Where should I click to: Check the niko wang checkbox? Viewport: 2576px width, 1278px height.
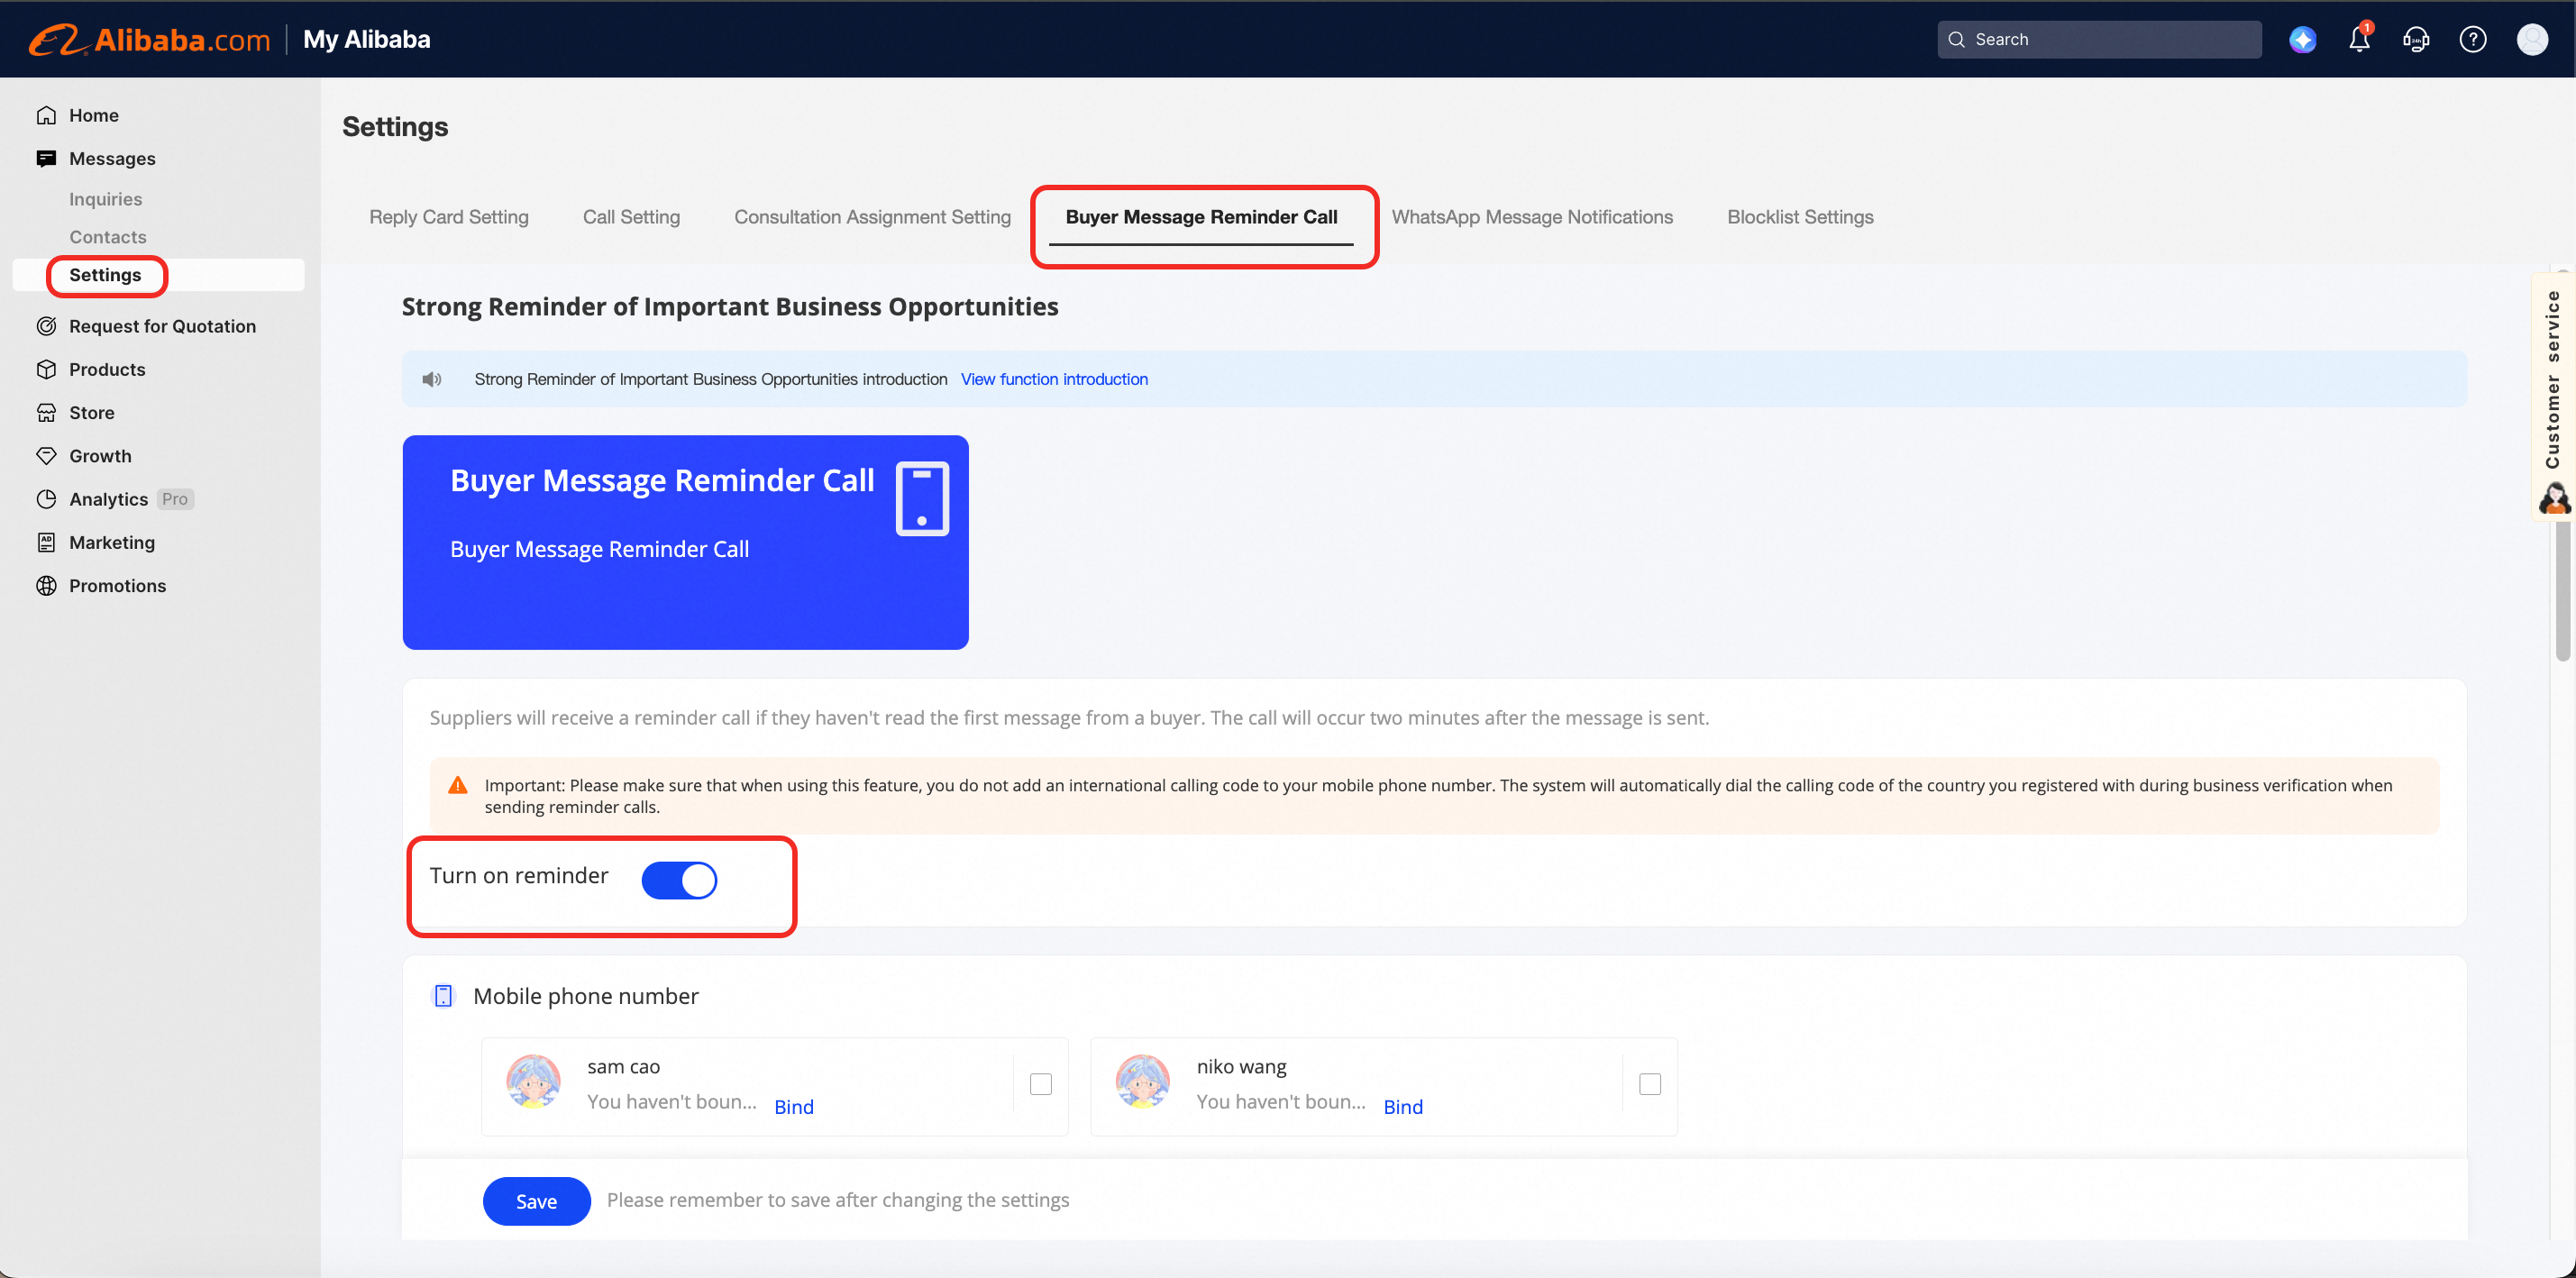[1649, 1084]
